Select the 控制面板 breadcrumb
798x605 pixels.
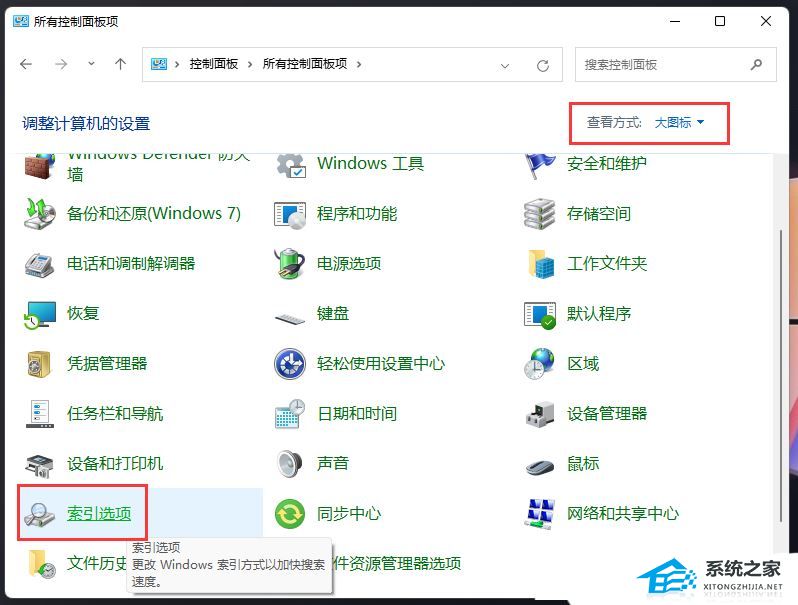coord(214,64)
